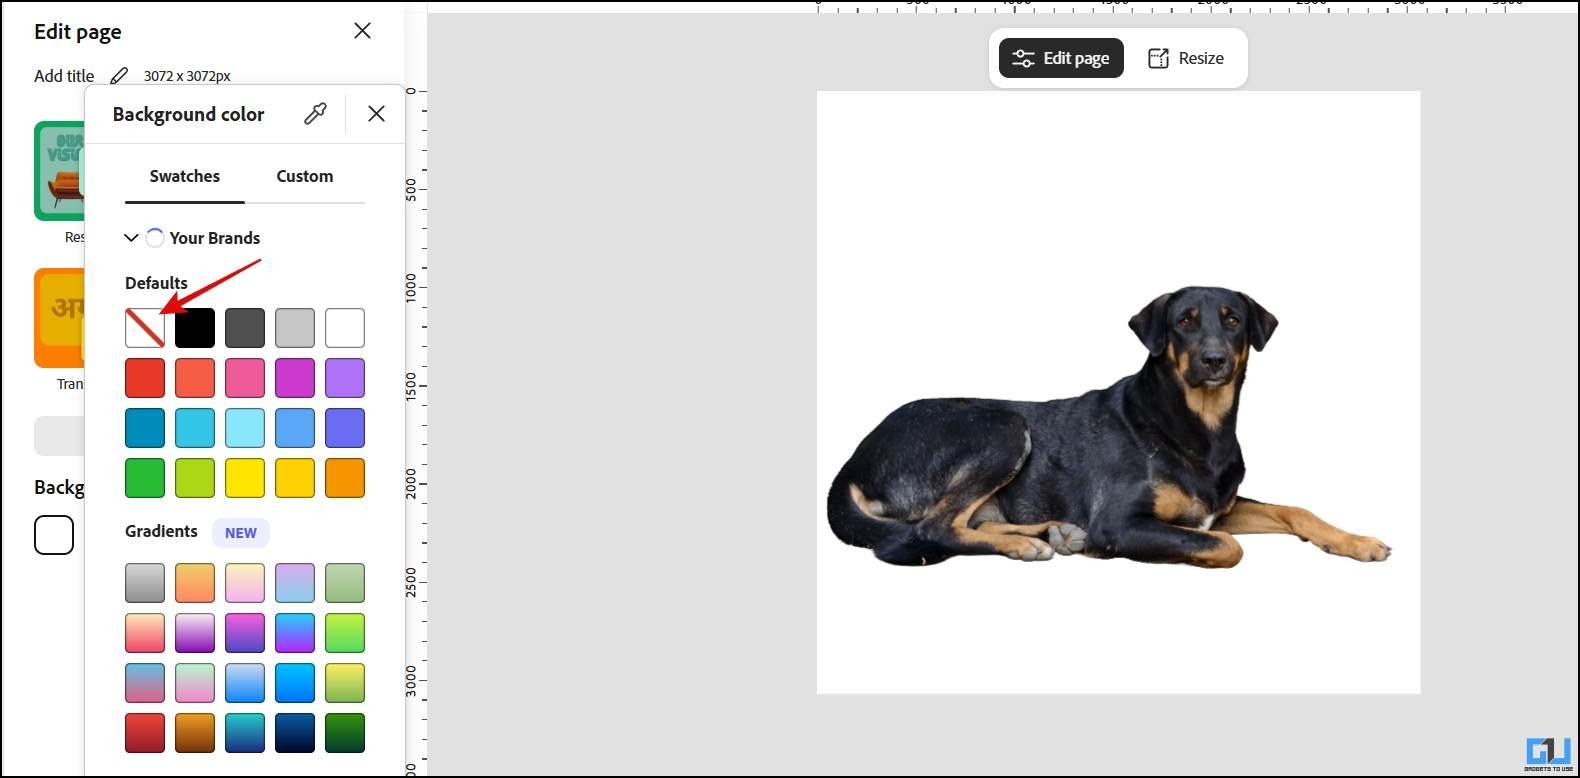
Task: Switch to the Custom tab
Action: click(x=304, y=176)
